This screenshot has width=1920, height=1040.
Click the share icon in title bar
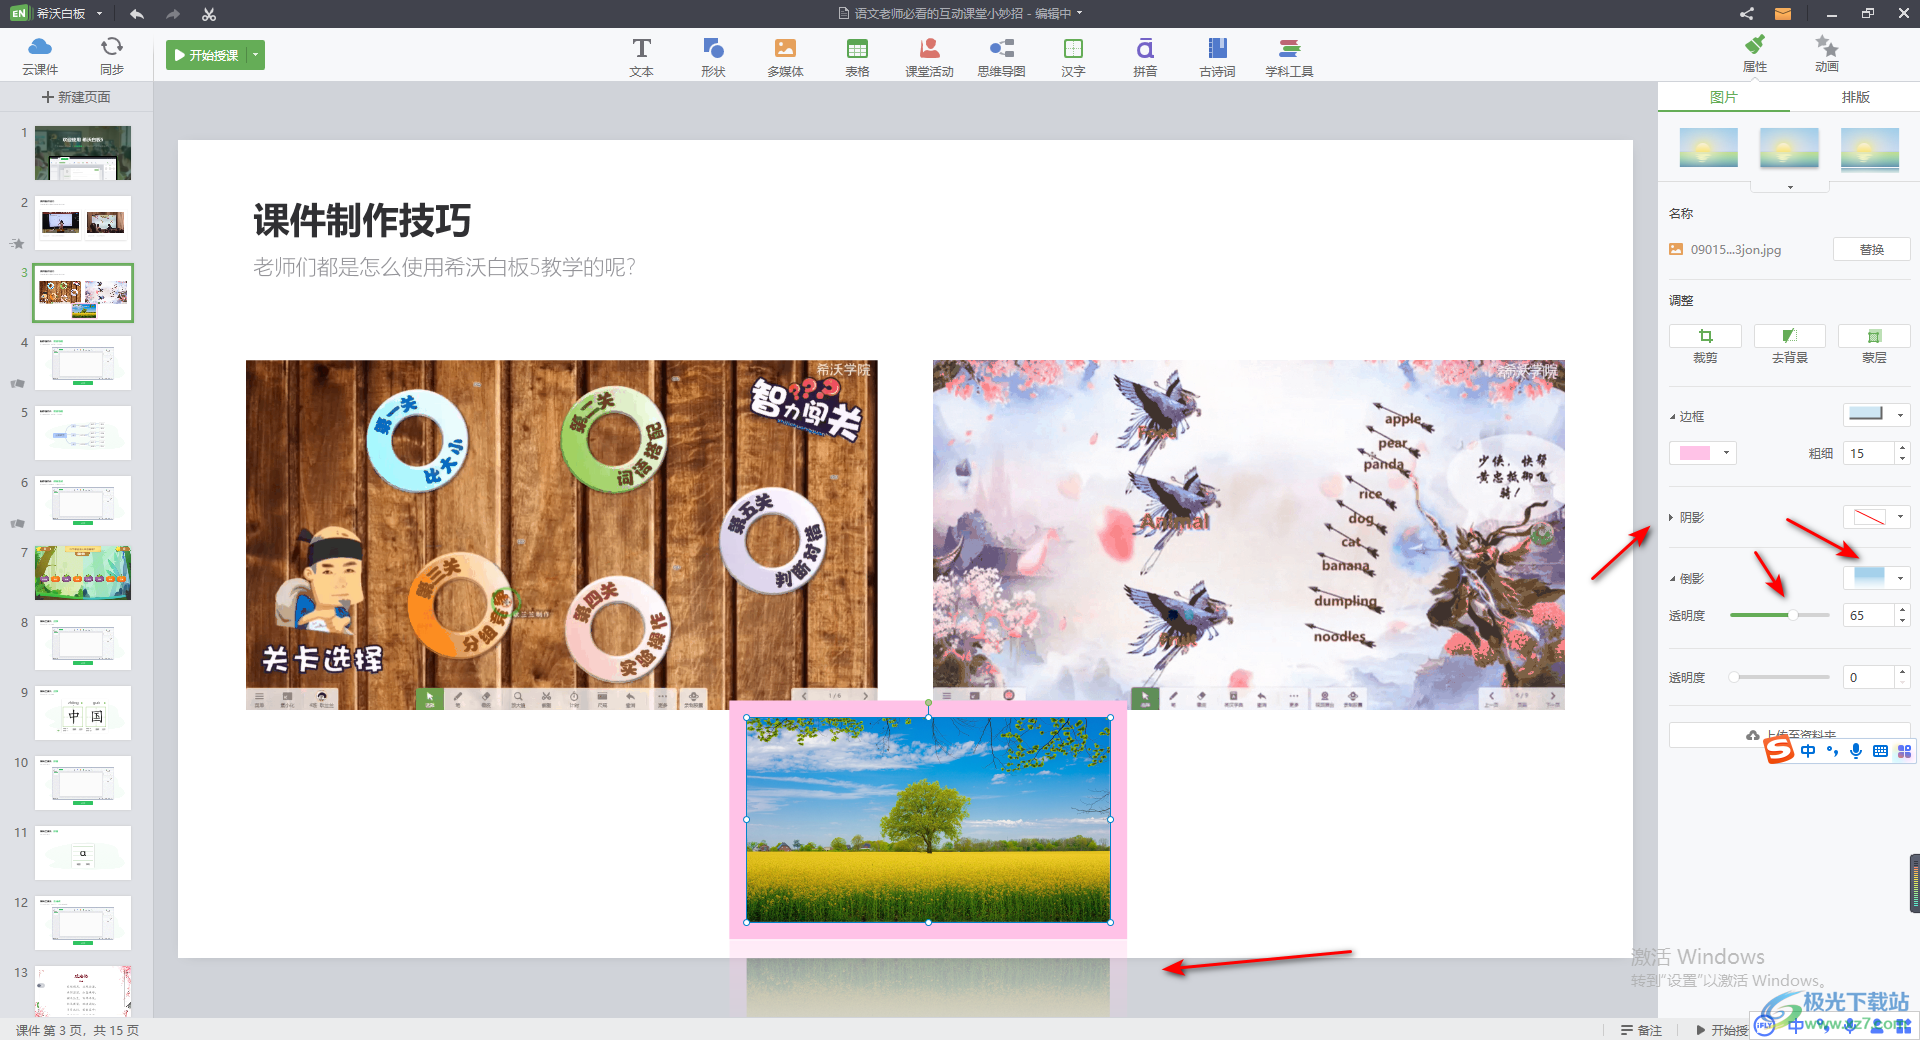click(x=1746, y=14)
